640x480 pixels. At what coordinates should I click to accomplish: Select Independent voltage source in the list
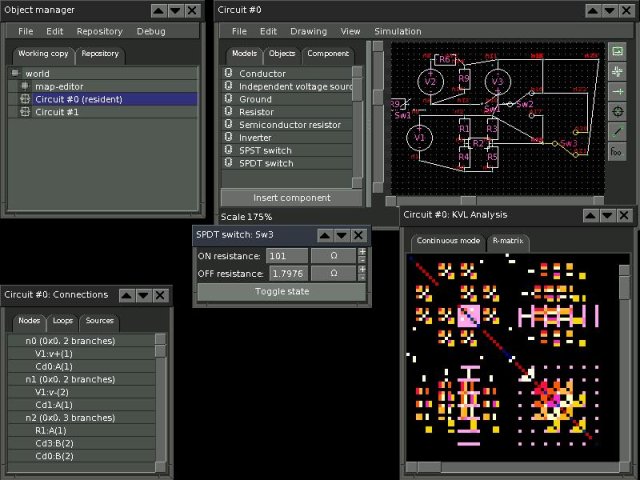(287, 86)
